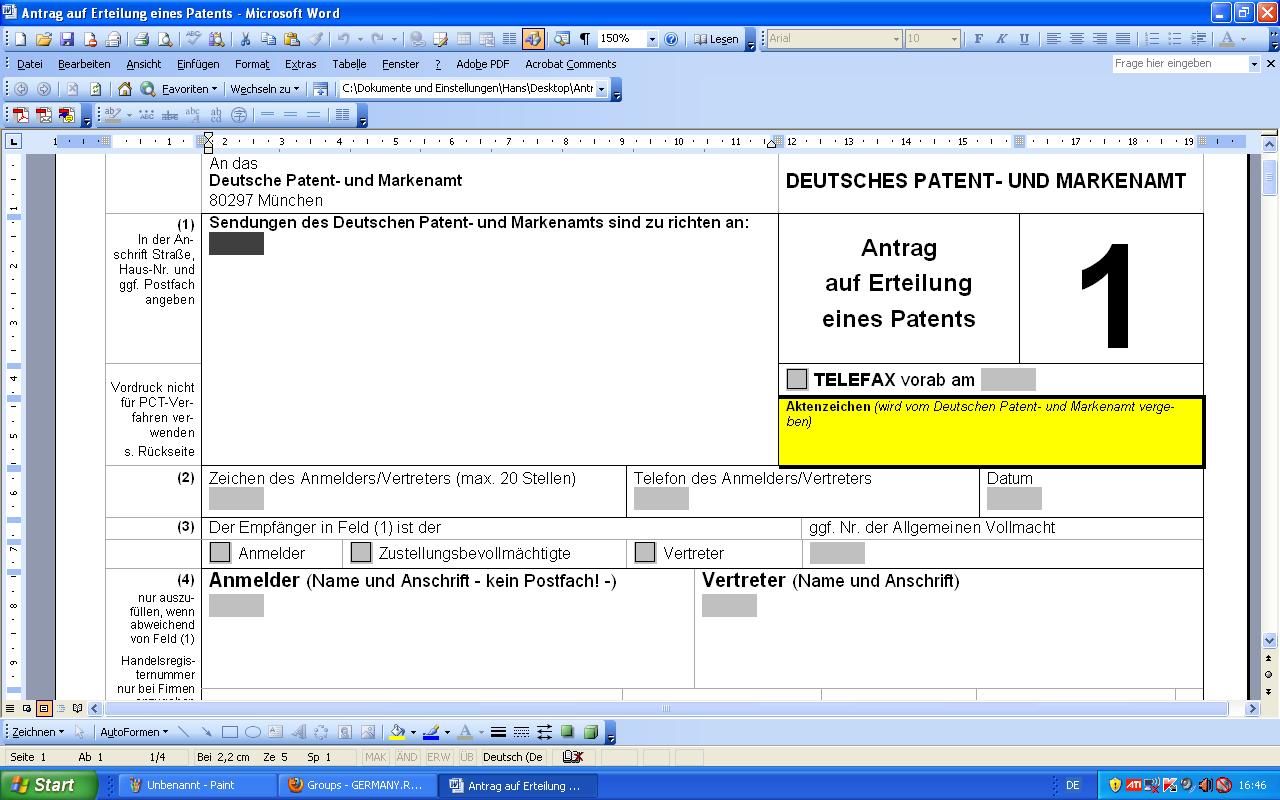This screenshot has height=800, width=1280.
Task: Open the Zeichnen menu dropdown
Action: point(38,732)
